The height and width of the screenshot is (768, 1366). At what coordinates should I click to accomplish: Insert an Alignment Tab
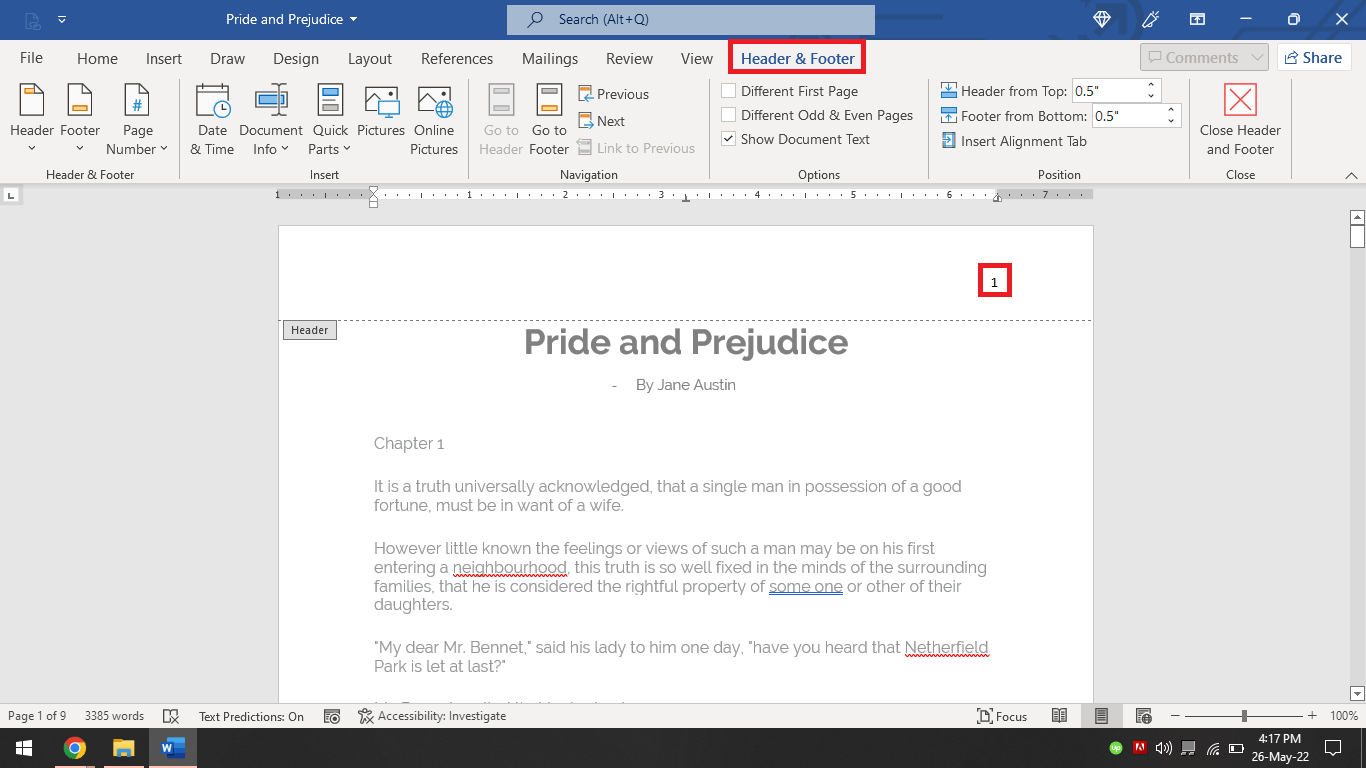click(x=1014, y=140)
